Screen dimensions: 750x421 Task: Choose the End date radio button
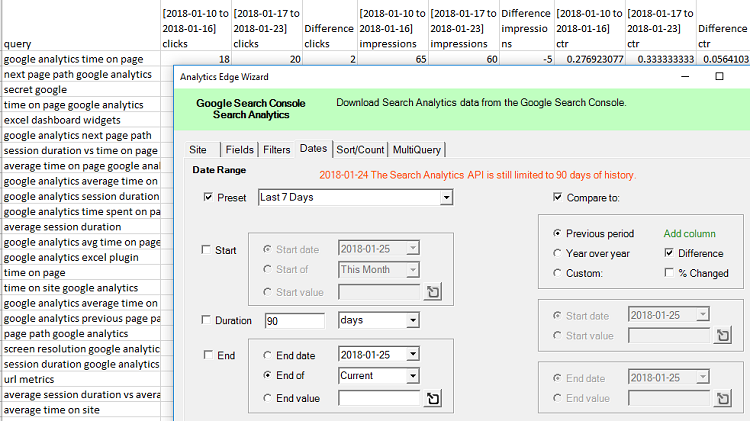pos(268,355)
